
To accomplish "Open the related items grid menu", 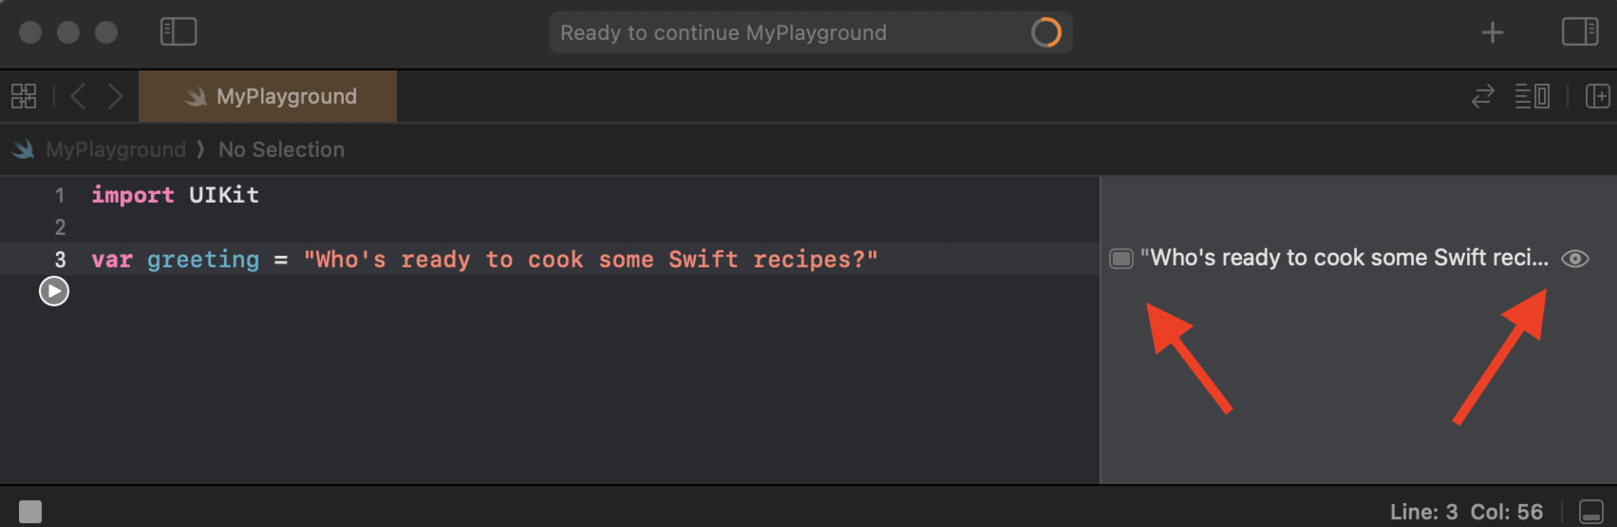I will pyautogui.click(x=24, y=96).
